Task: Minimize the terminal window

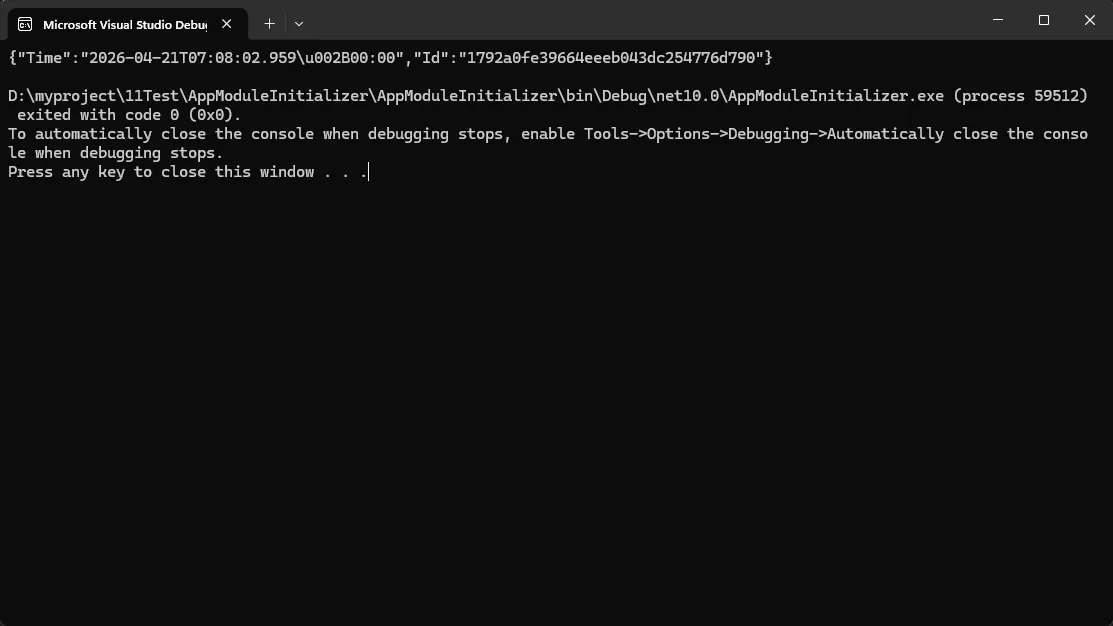Action: [998, 20]
